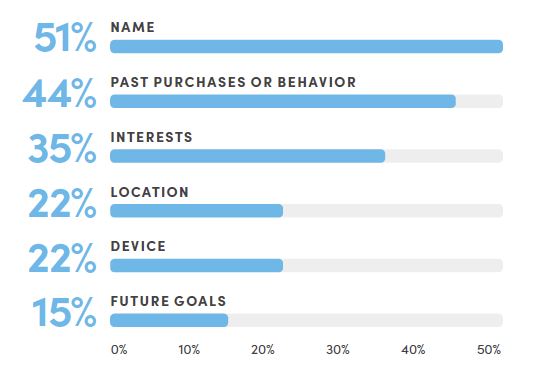The height and width of the screenshot is (379, 542).
Task: Click the 0% axis tick
Action: tap(119, 350)
